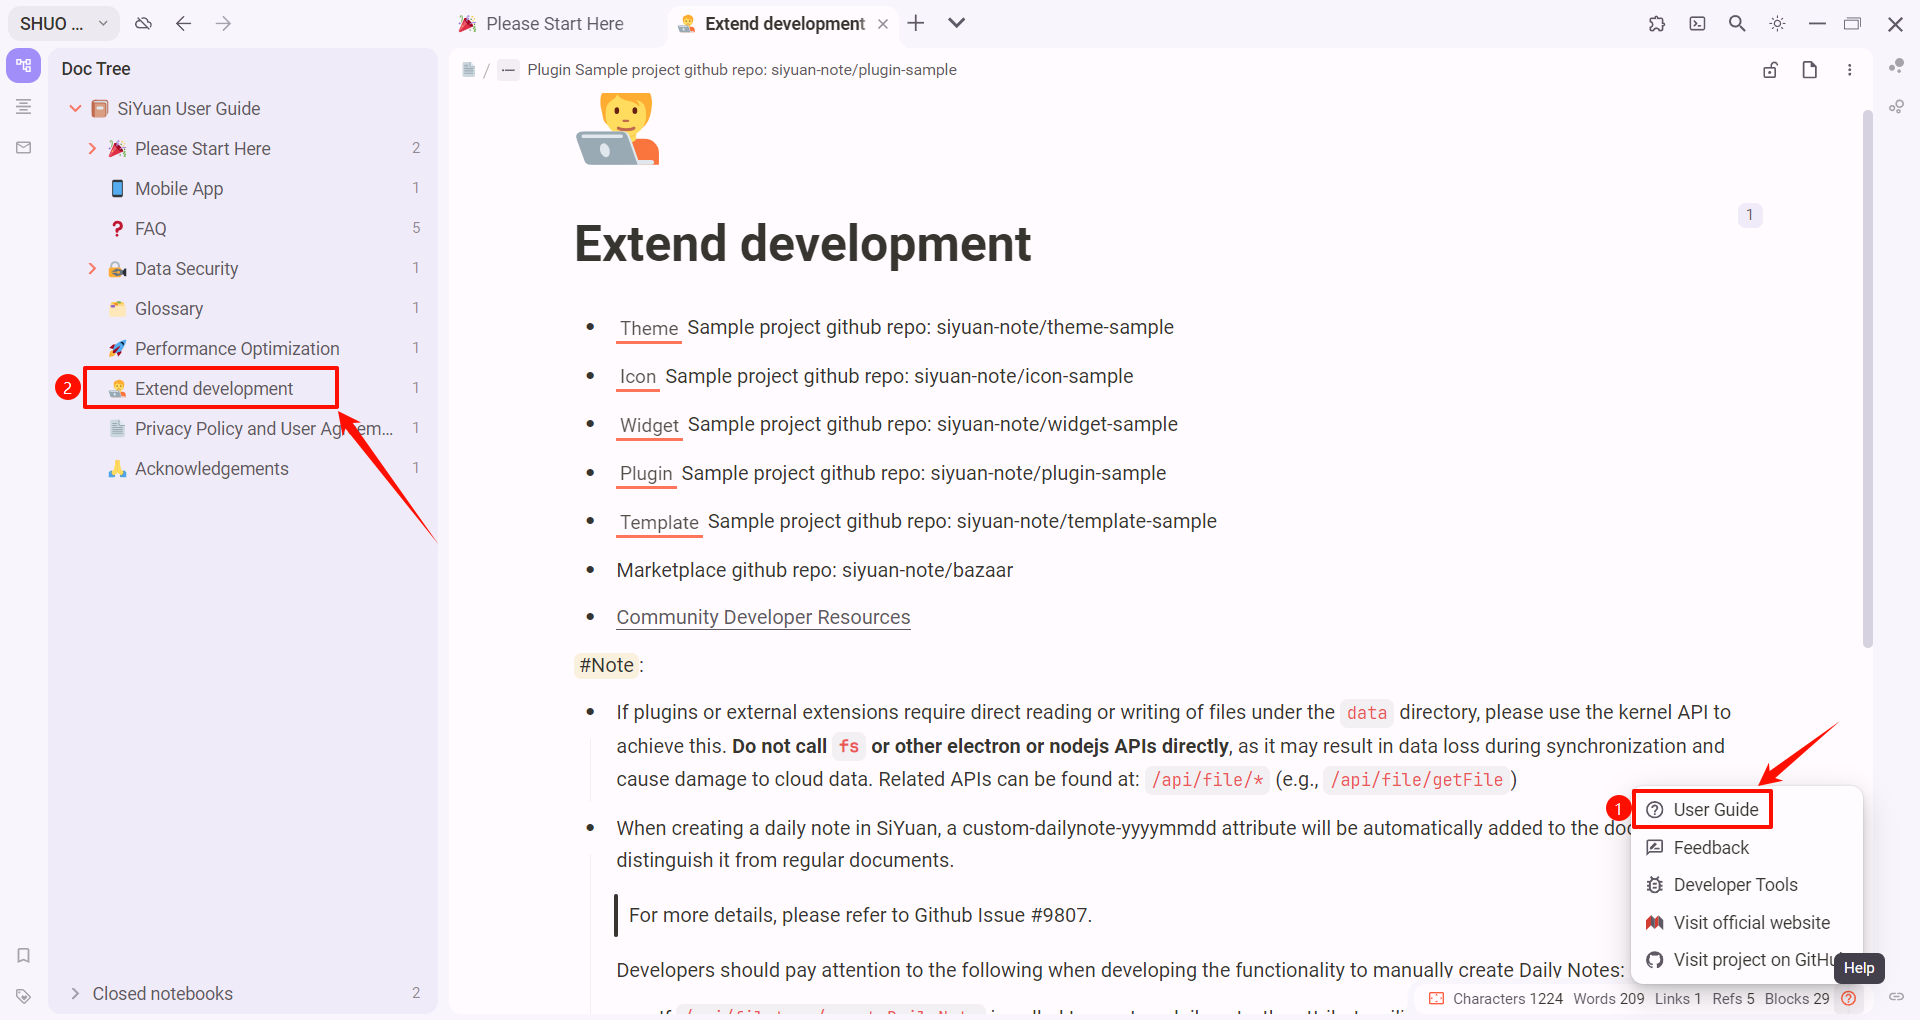Toggle appearance mode with the sun icon
This screenshot has width=1920, height=1020.
(1777, 23)
